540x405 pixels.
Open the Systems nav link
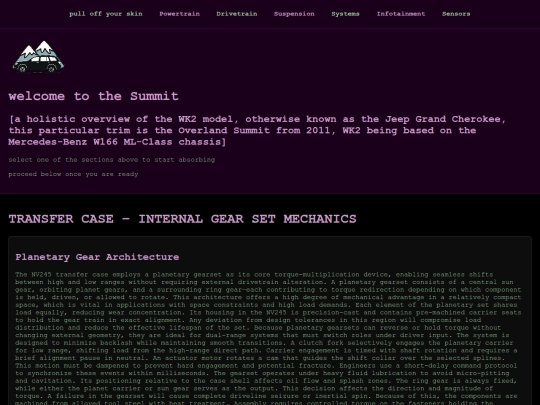tap(345, 14)
